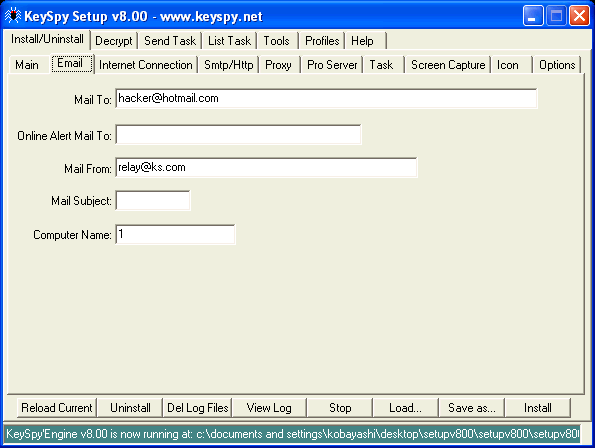Screen dimensions: 595x448
Task: Switch to the Tools tab
Action: click(x=277, y=41)
